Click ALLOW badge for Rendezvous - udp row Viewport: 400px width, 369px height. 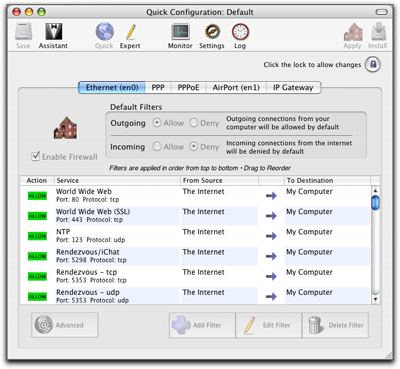point(37,296)
